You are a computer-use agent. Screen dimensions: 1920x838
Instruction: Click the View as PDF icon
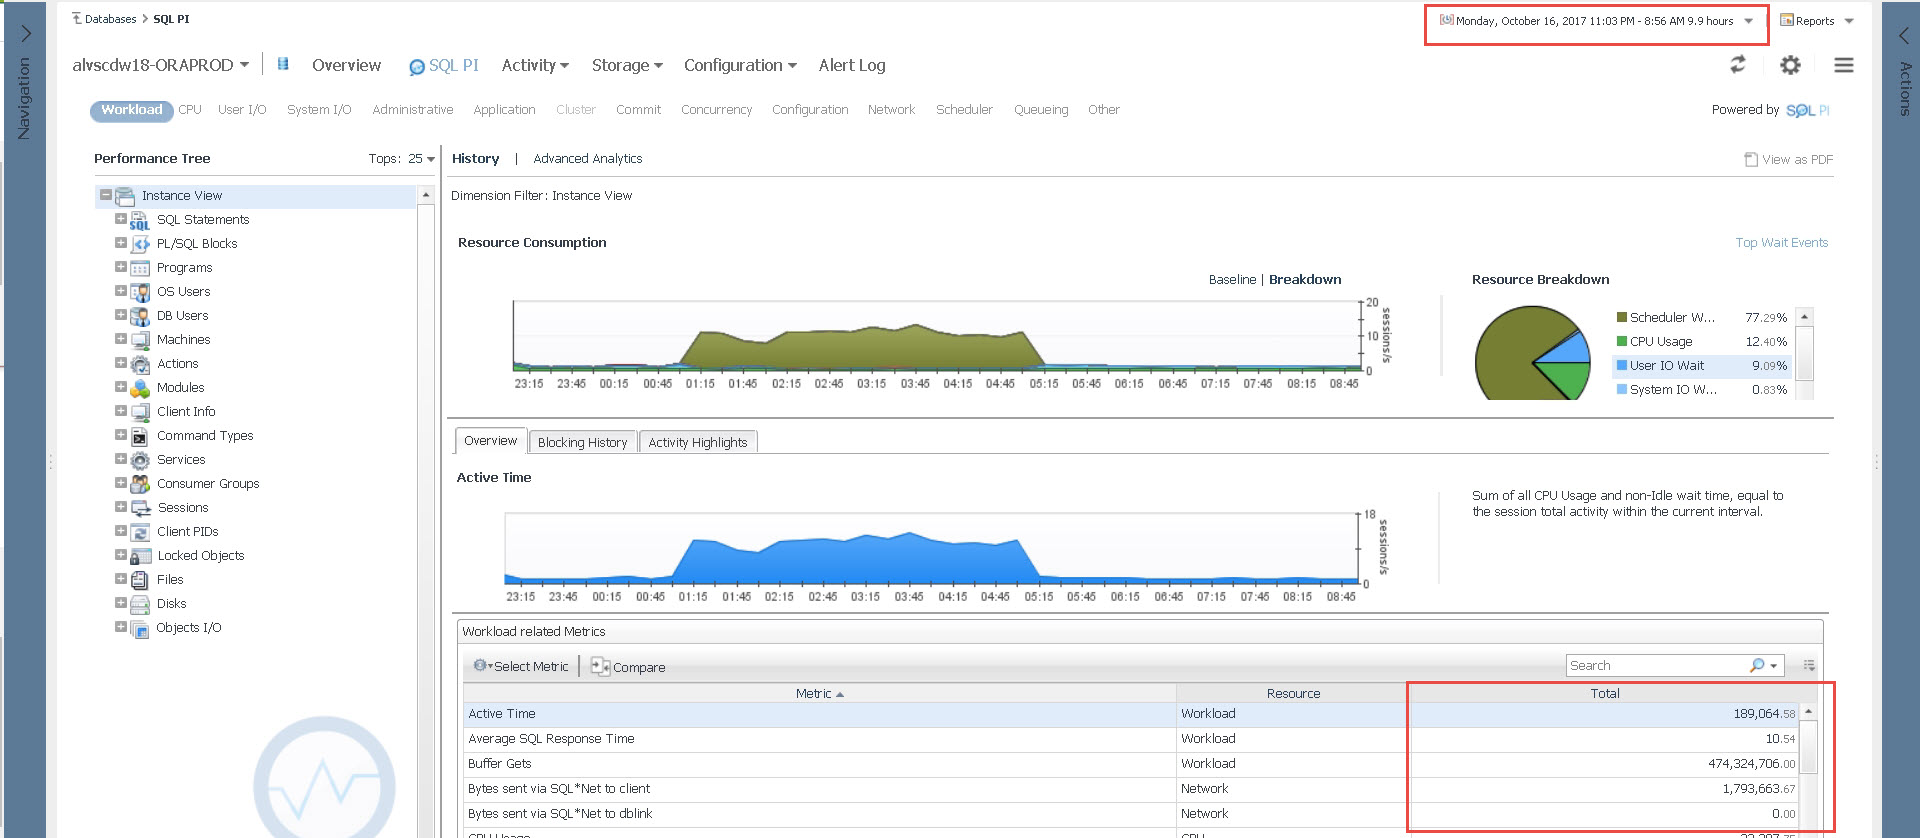(1751, 160)
